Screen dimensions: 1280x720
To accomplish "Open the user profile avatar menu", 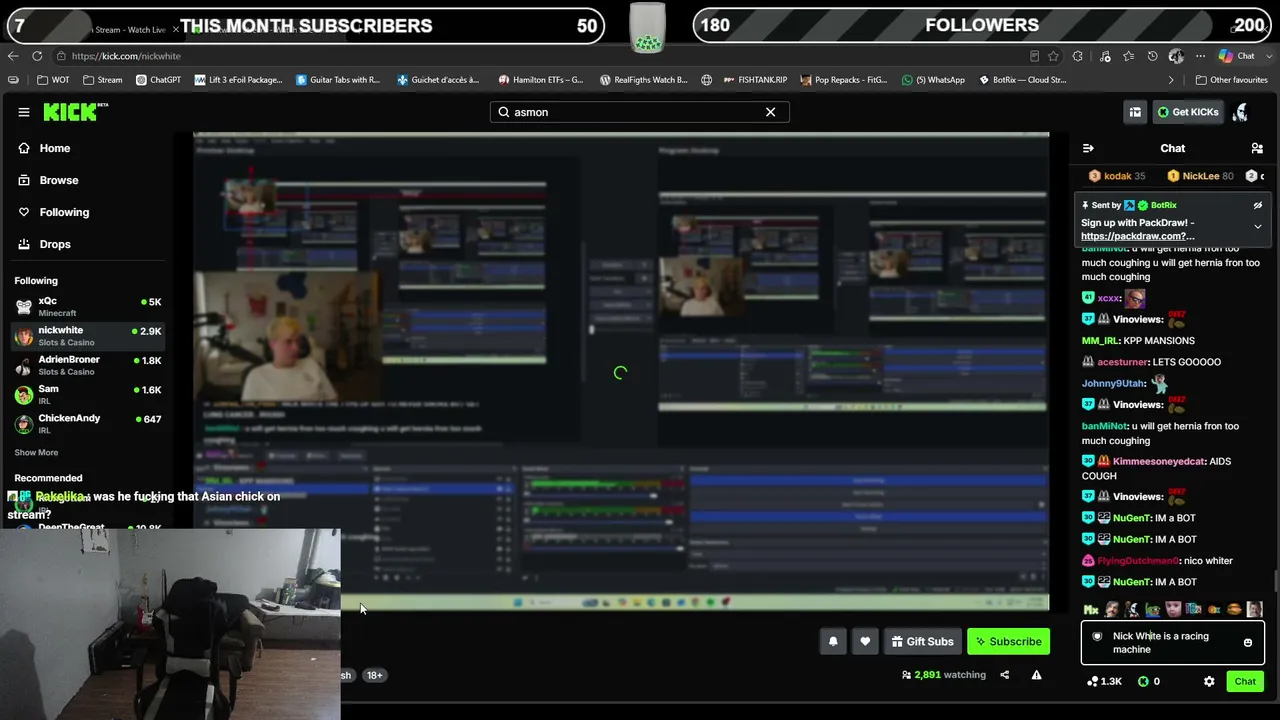I will click(x=1241, y=112).
